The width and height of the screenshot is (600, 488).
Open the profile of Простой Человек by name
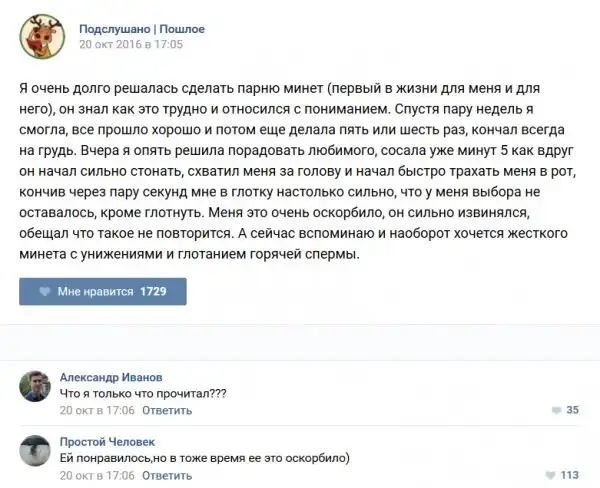point(107,441)
